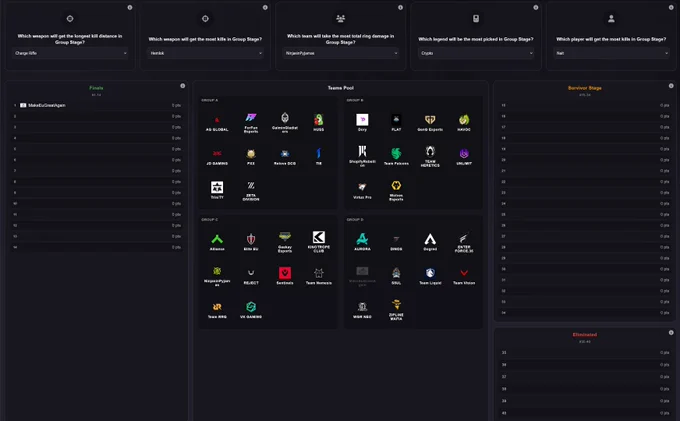The height and width of the screenshot is (421, 680).
Task: Click the GROUP A label
Action: tap(209, 100)
